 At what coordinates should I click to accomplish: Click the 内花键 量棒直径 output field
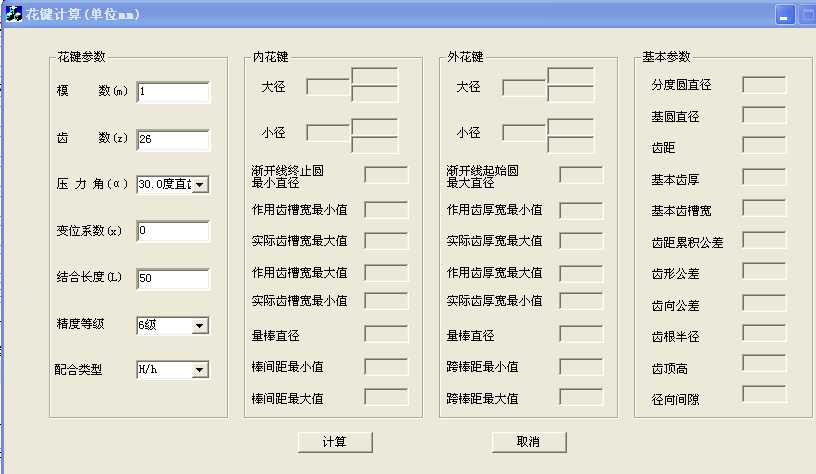click(x=387, y=334)
